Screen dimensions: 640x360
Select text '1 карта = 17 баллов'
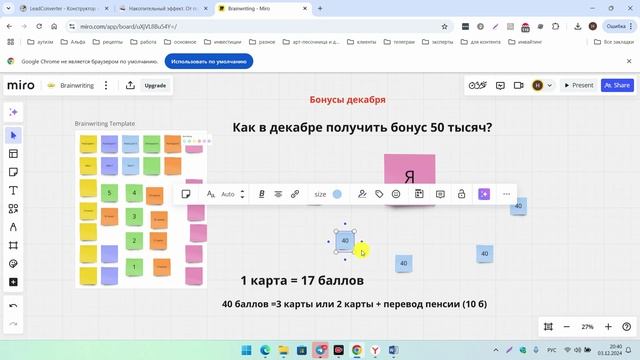click(302, 280)
